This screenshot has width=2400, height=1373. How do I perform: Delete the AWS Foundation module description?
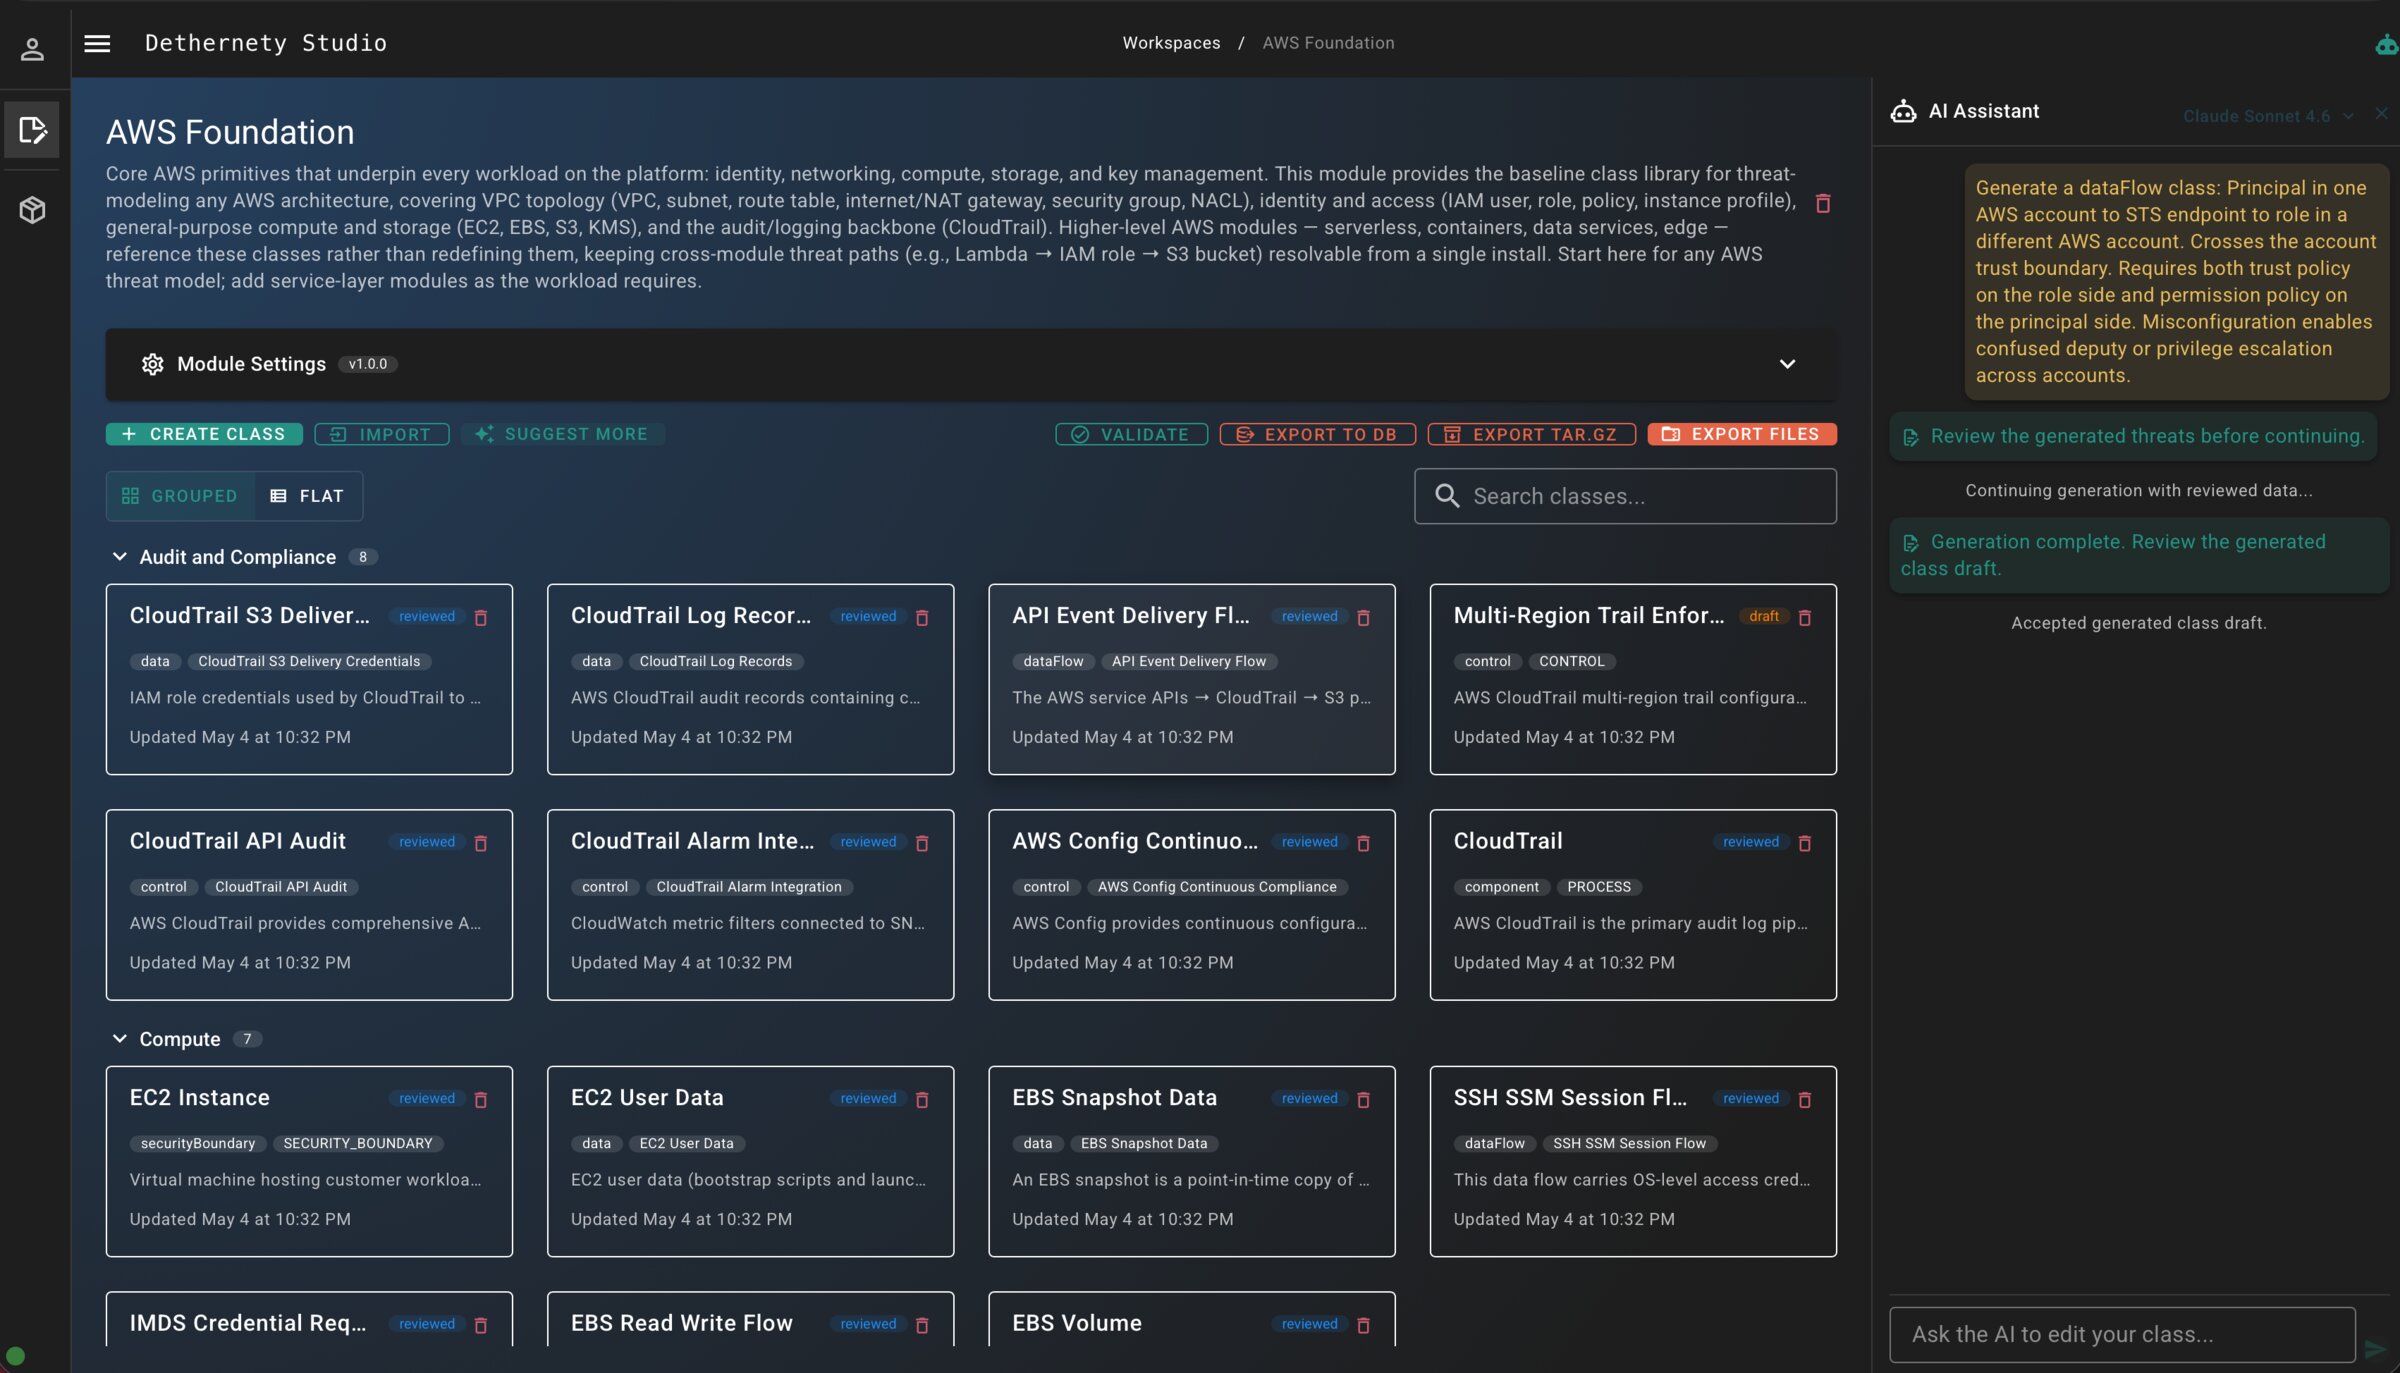click(x=1822, y=203)
